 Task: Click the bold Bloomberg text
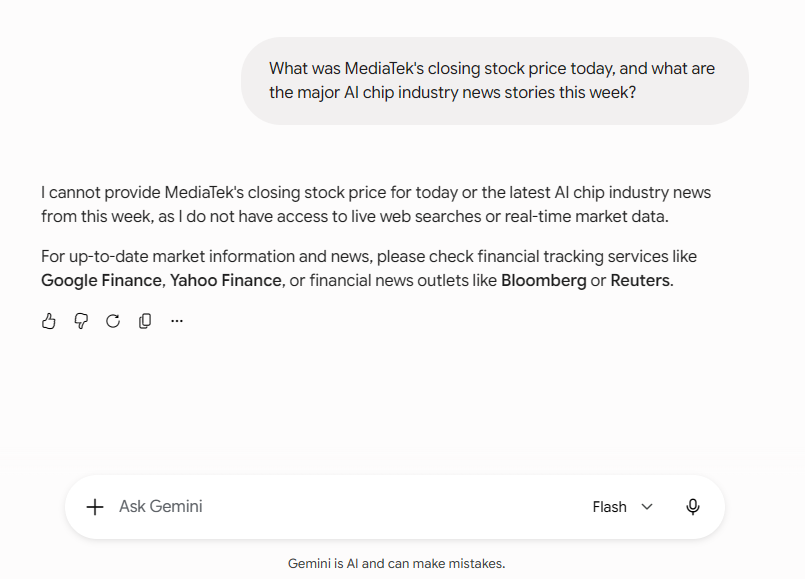(544, 281)
